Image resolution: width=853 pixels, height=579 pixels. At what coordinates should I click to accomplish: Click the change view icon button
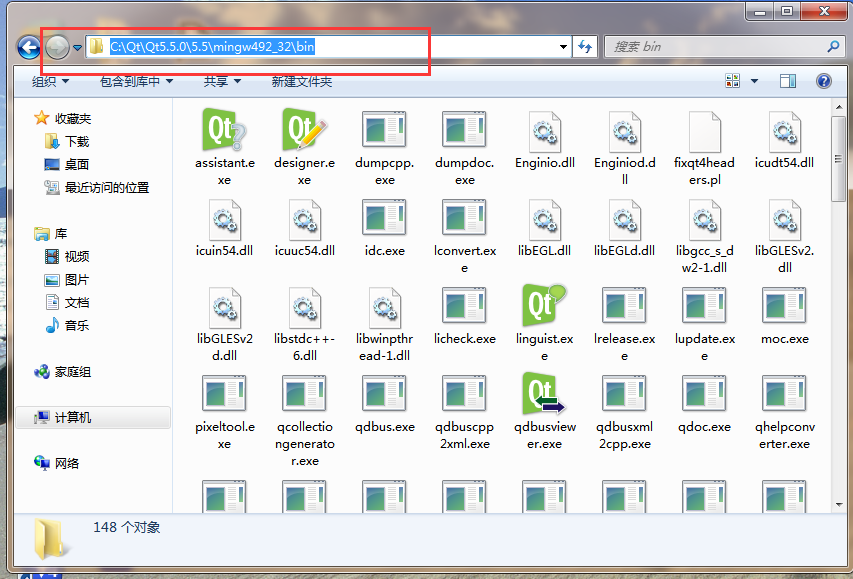coord(732,81)
